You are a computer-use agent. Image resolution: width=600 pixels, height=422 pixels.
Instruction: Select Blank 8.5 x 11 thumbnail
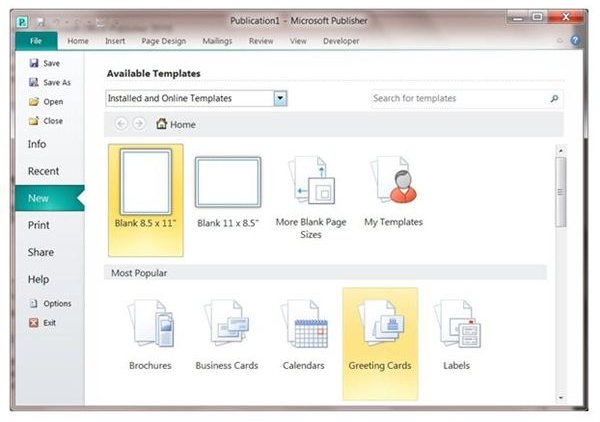tap(145, 182)
